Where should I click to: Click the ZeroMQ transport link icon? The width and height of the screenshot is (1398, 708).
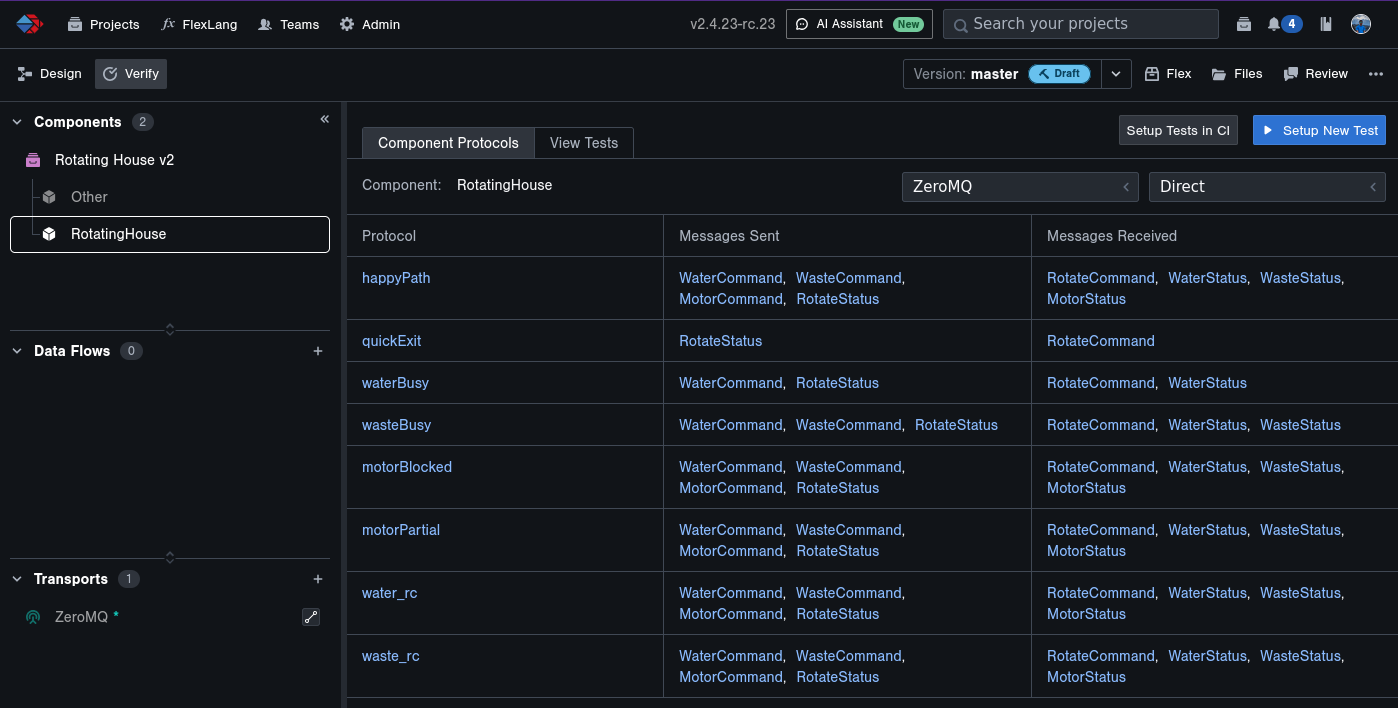pyautogui.click(x=311, y=617)
